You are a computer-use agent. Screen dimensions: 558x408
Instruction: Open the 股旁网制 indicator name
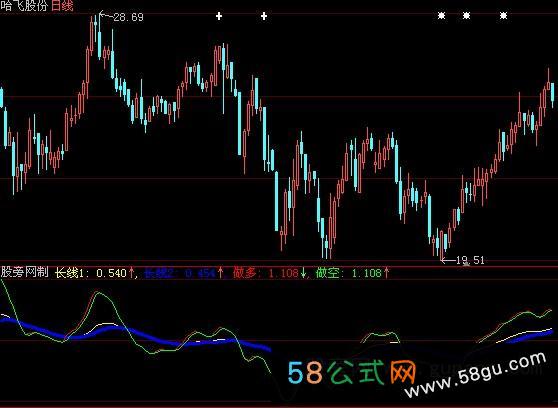(24, 272)
